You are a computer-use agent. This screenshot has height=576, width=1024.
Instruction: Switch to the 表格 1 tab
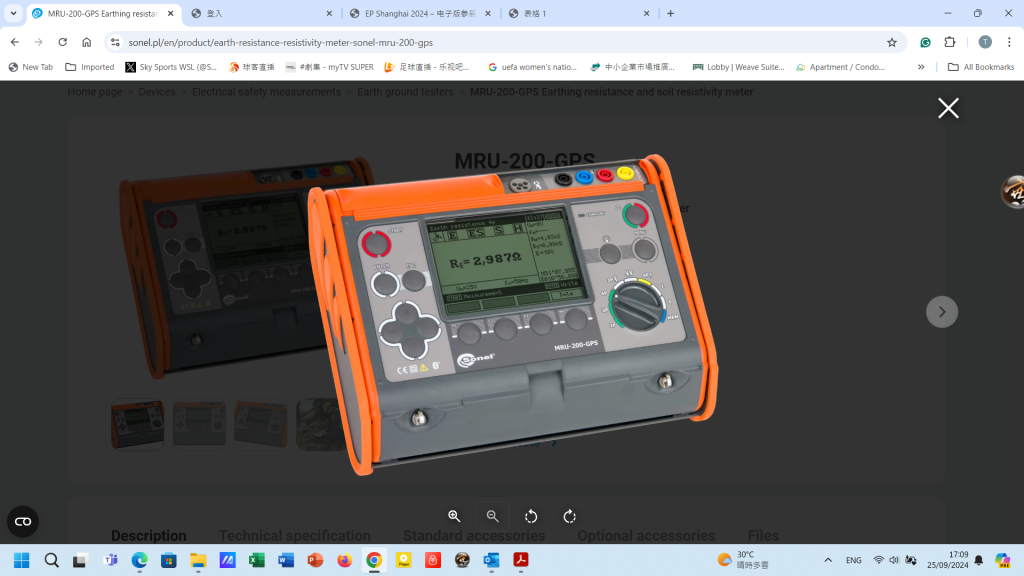[580, 13]
